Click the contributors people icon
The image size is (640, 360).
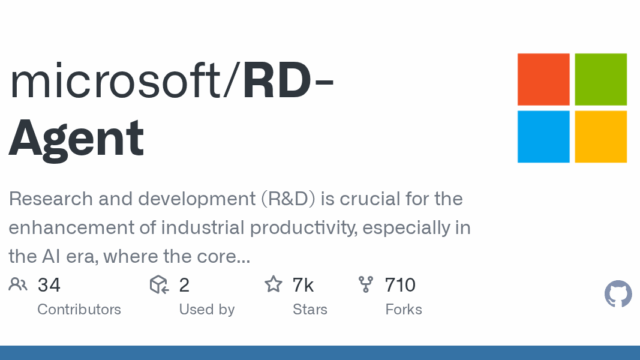[x=18, y=284]
